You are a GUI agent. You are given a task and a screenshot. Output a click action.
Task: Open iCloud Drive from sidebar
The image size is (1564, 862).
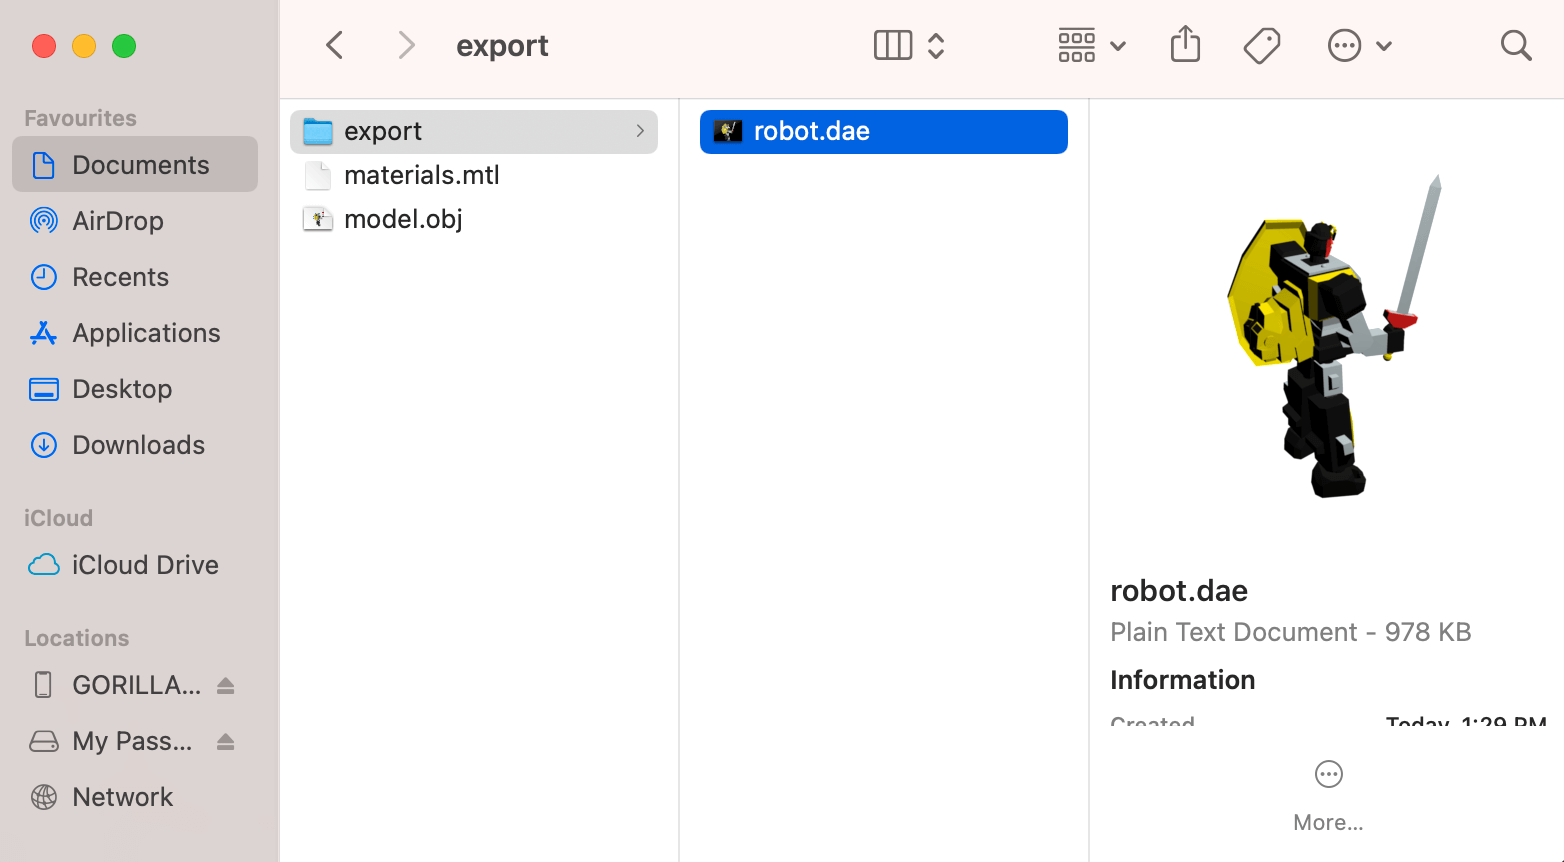144,565
